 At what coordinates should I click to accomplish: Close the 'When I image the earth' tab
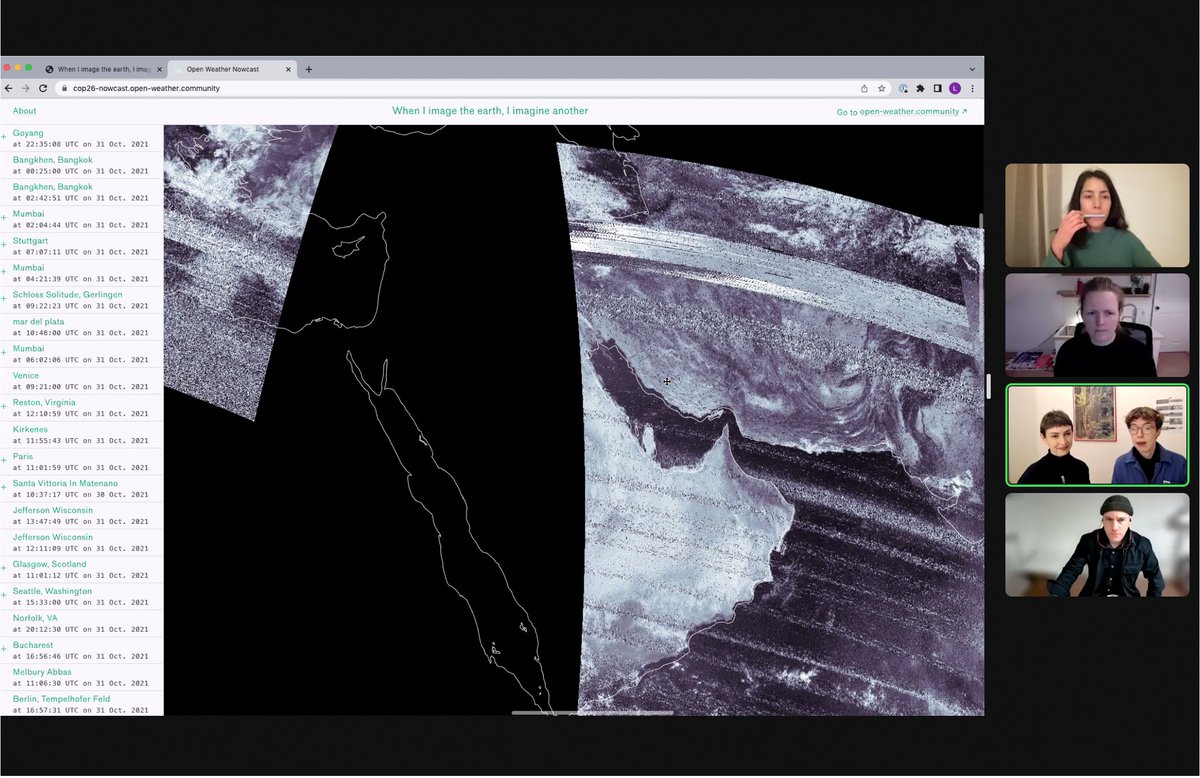point(159,69)
